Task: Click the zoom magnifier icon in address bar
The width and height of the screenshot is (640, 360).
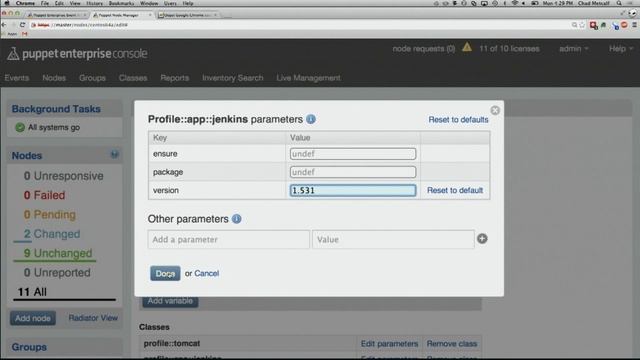Action: pos(574,25)
